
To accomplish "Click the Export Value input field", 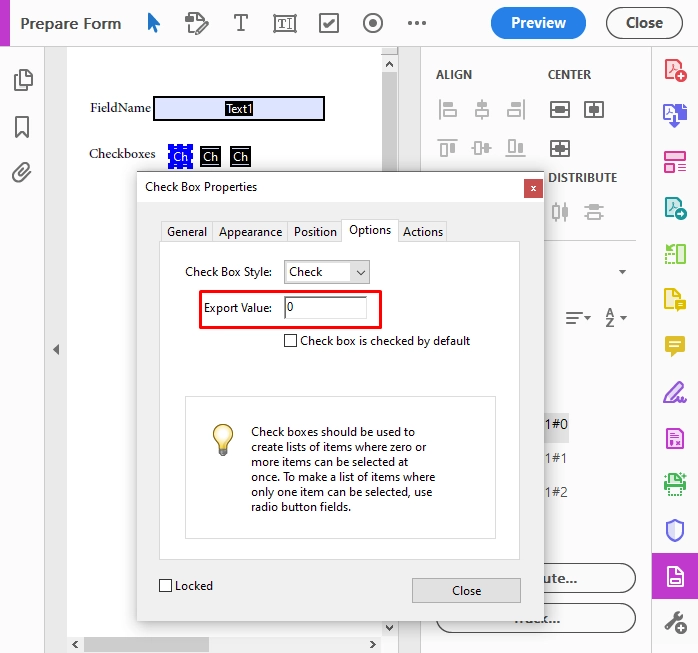I will pyautogui.click(x=325, y=308).
